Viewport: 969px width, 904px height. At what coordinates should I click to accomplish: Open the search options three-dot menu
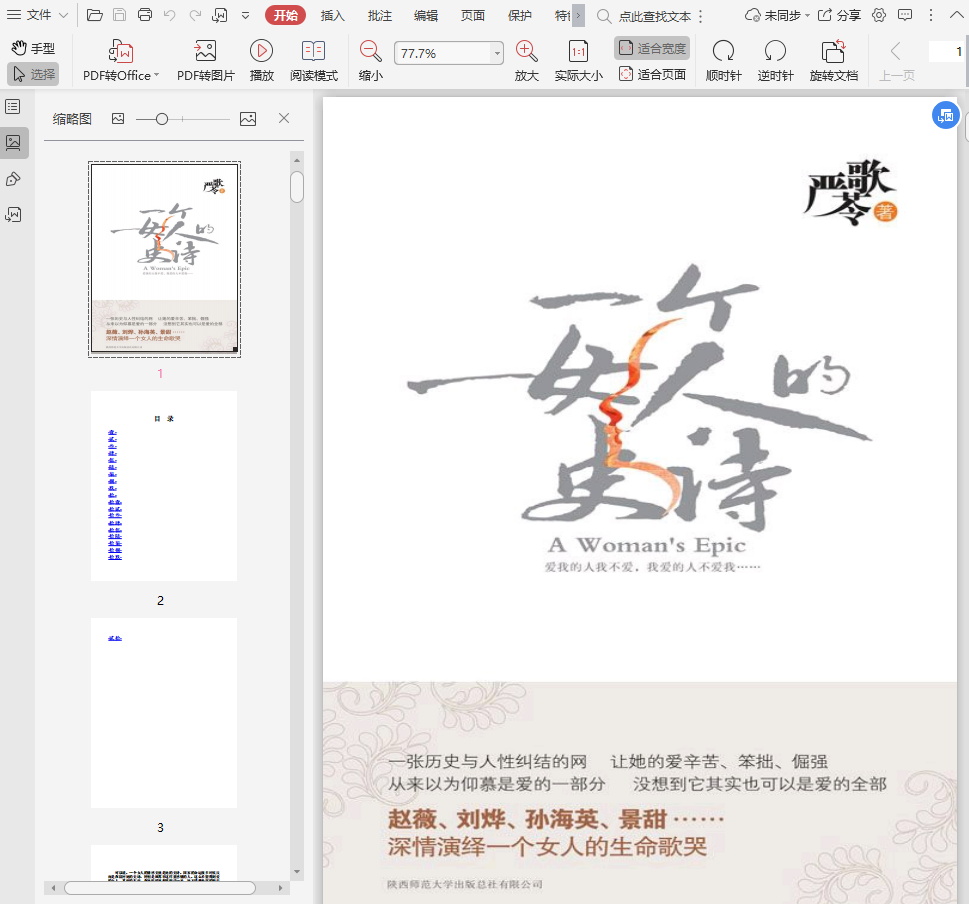(x=700, y=17)
